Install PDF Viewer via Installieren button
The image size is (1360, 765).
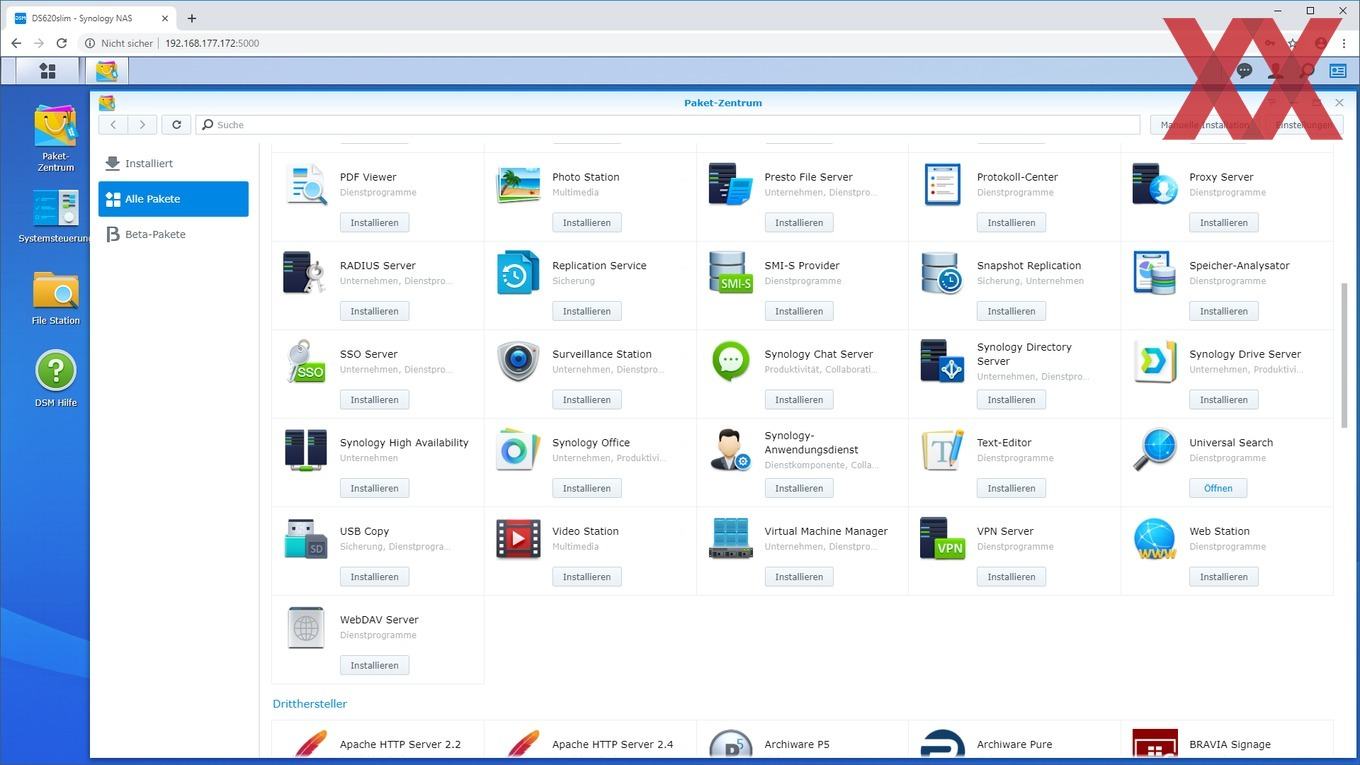(374, 222)
